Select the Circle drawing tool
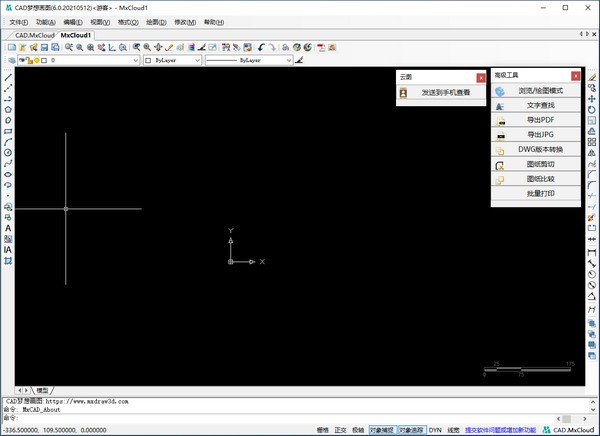The image size is (600, 436). (x=8, y=153)
